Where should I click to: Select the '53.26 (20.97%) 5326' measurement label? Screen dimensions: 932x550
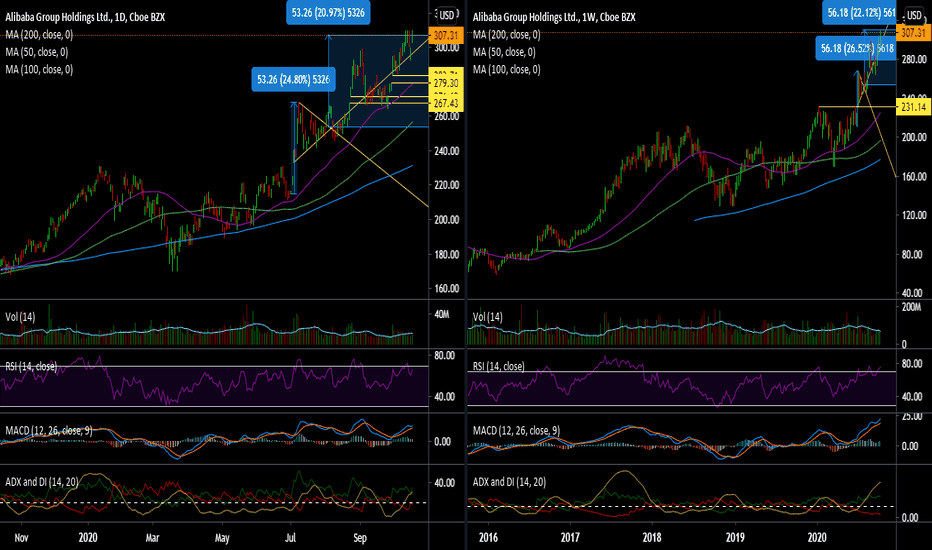tap(328, 12)
